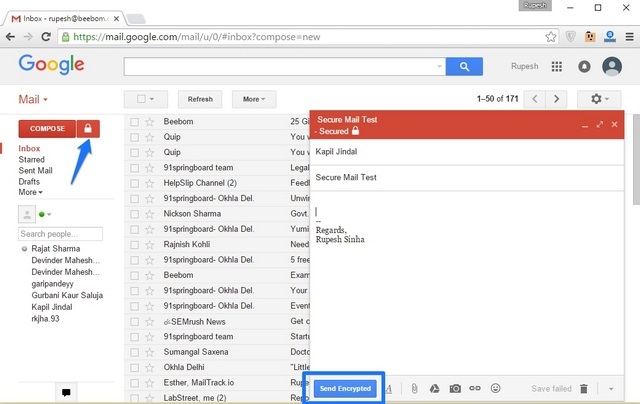The width and height of the screenshot is (640, 404).
Task: Select checkbox for HelpSlip Channel email
Action: 134,183
